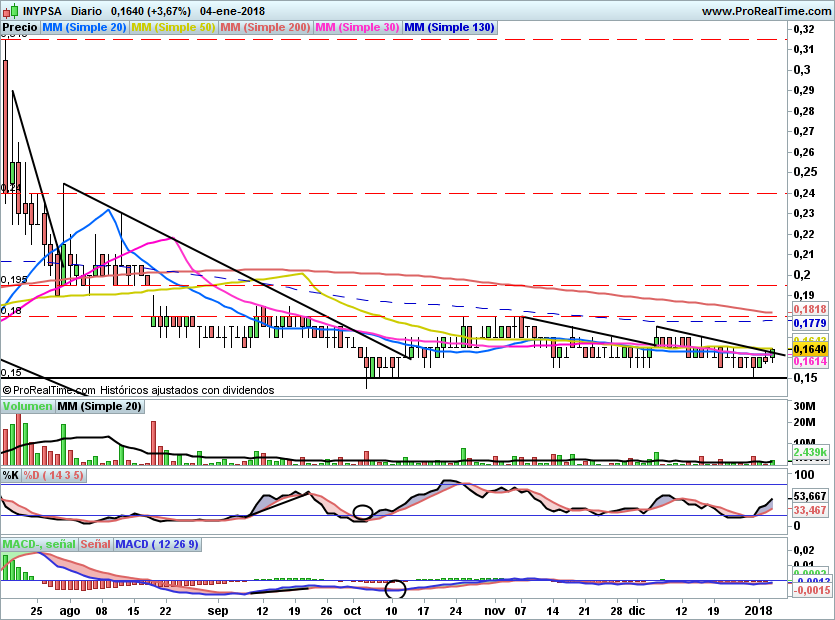Viewport: 835px width, 620px height.
Task: Click the circle marker on the MACD panel
Action: tap(396, 589)
